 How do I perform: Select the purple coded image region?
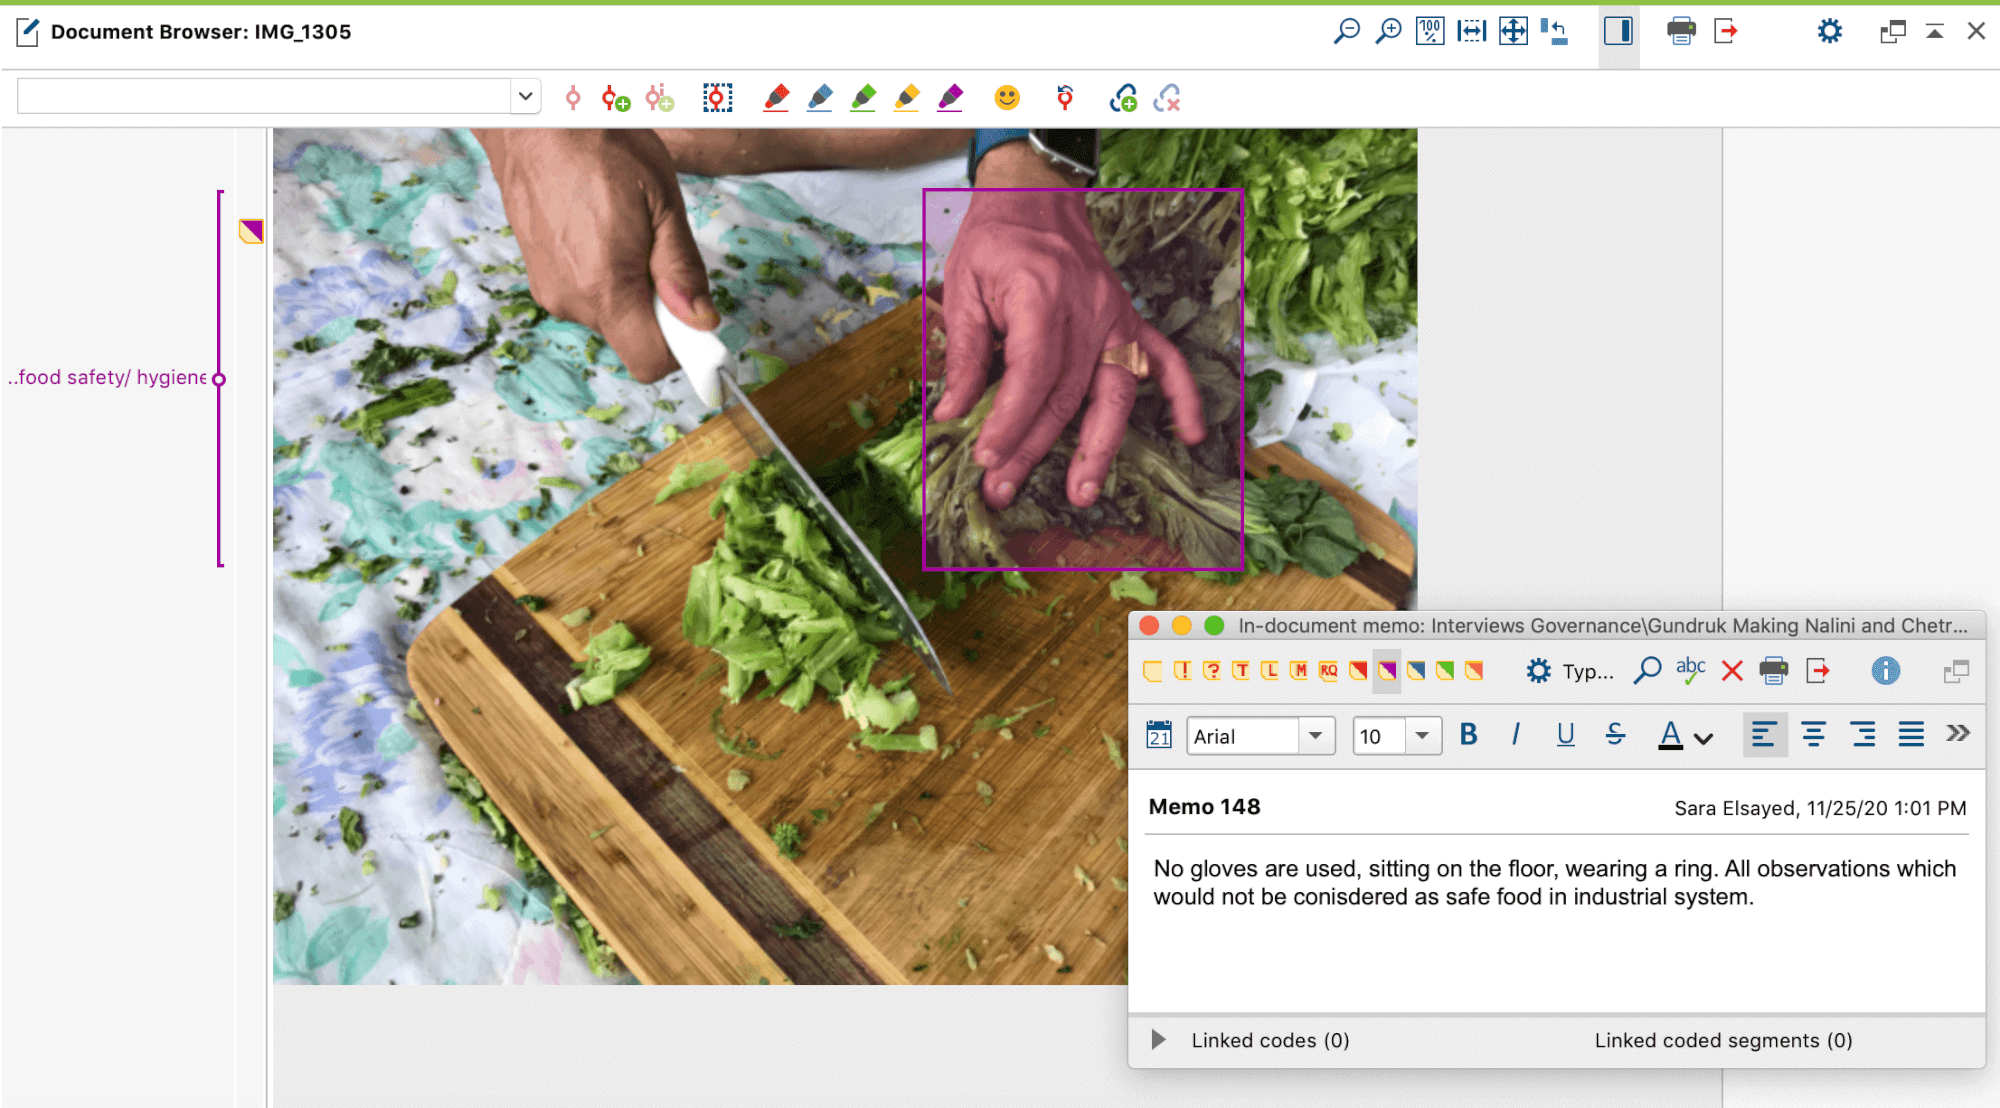click(1083, 379)
